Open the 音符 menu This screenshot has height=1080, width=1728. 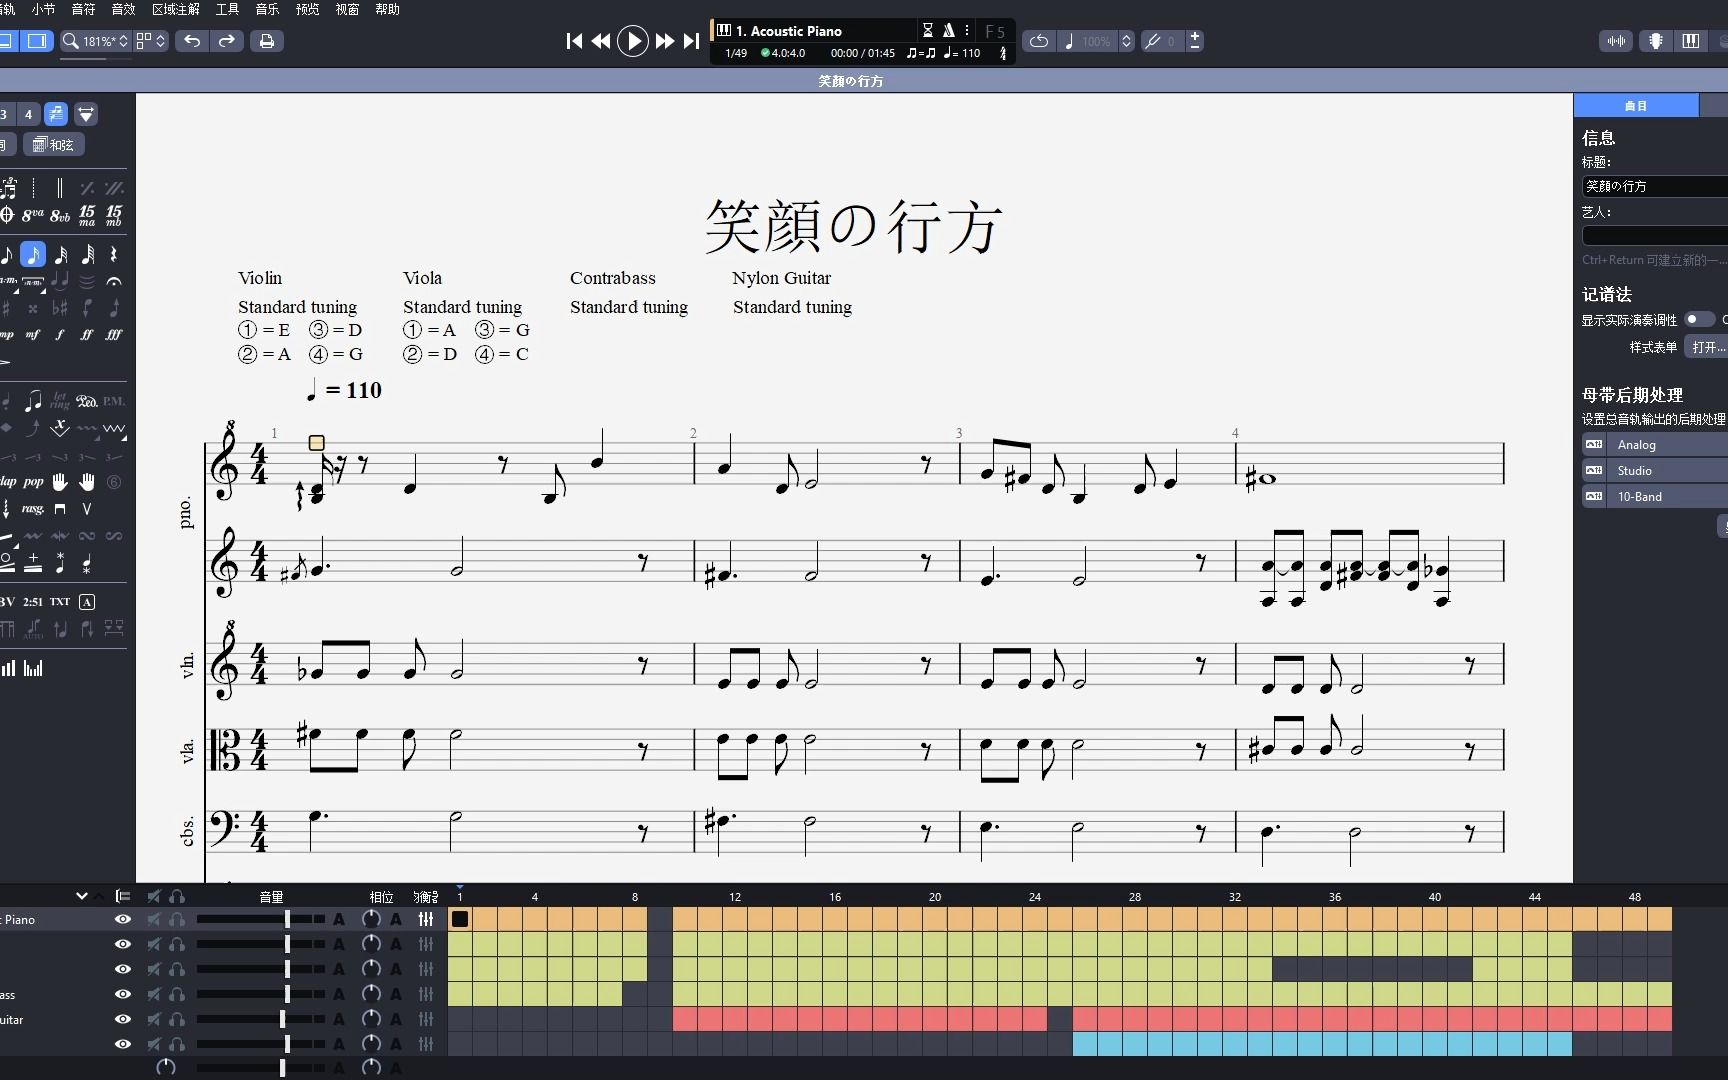pyautogui.click(x=84, y=9)
